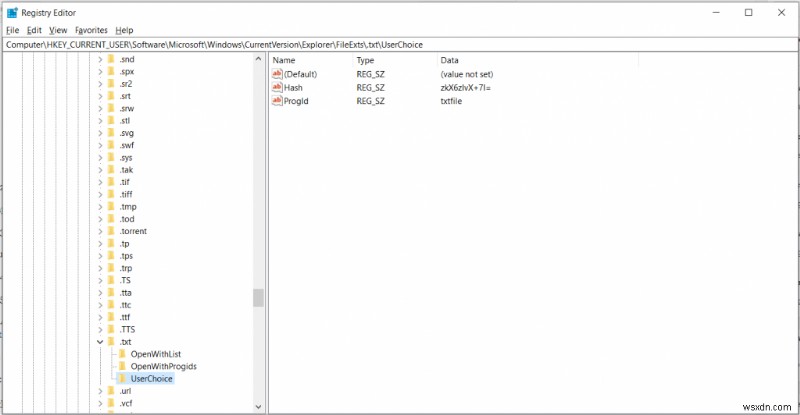Select the Hash value name
The image size is (800, 415).
(293, 87)
